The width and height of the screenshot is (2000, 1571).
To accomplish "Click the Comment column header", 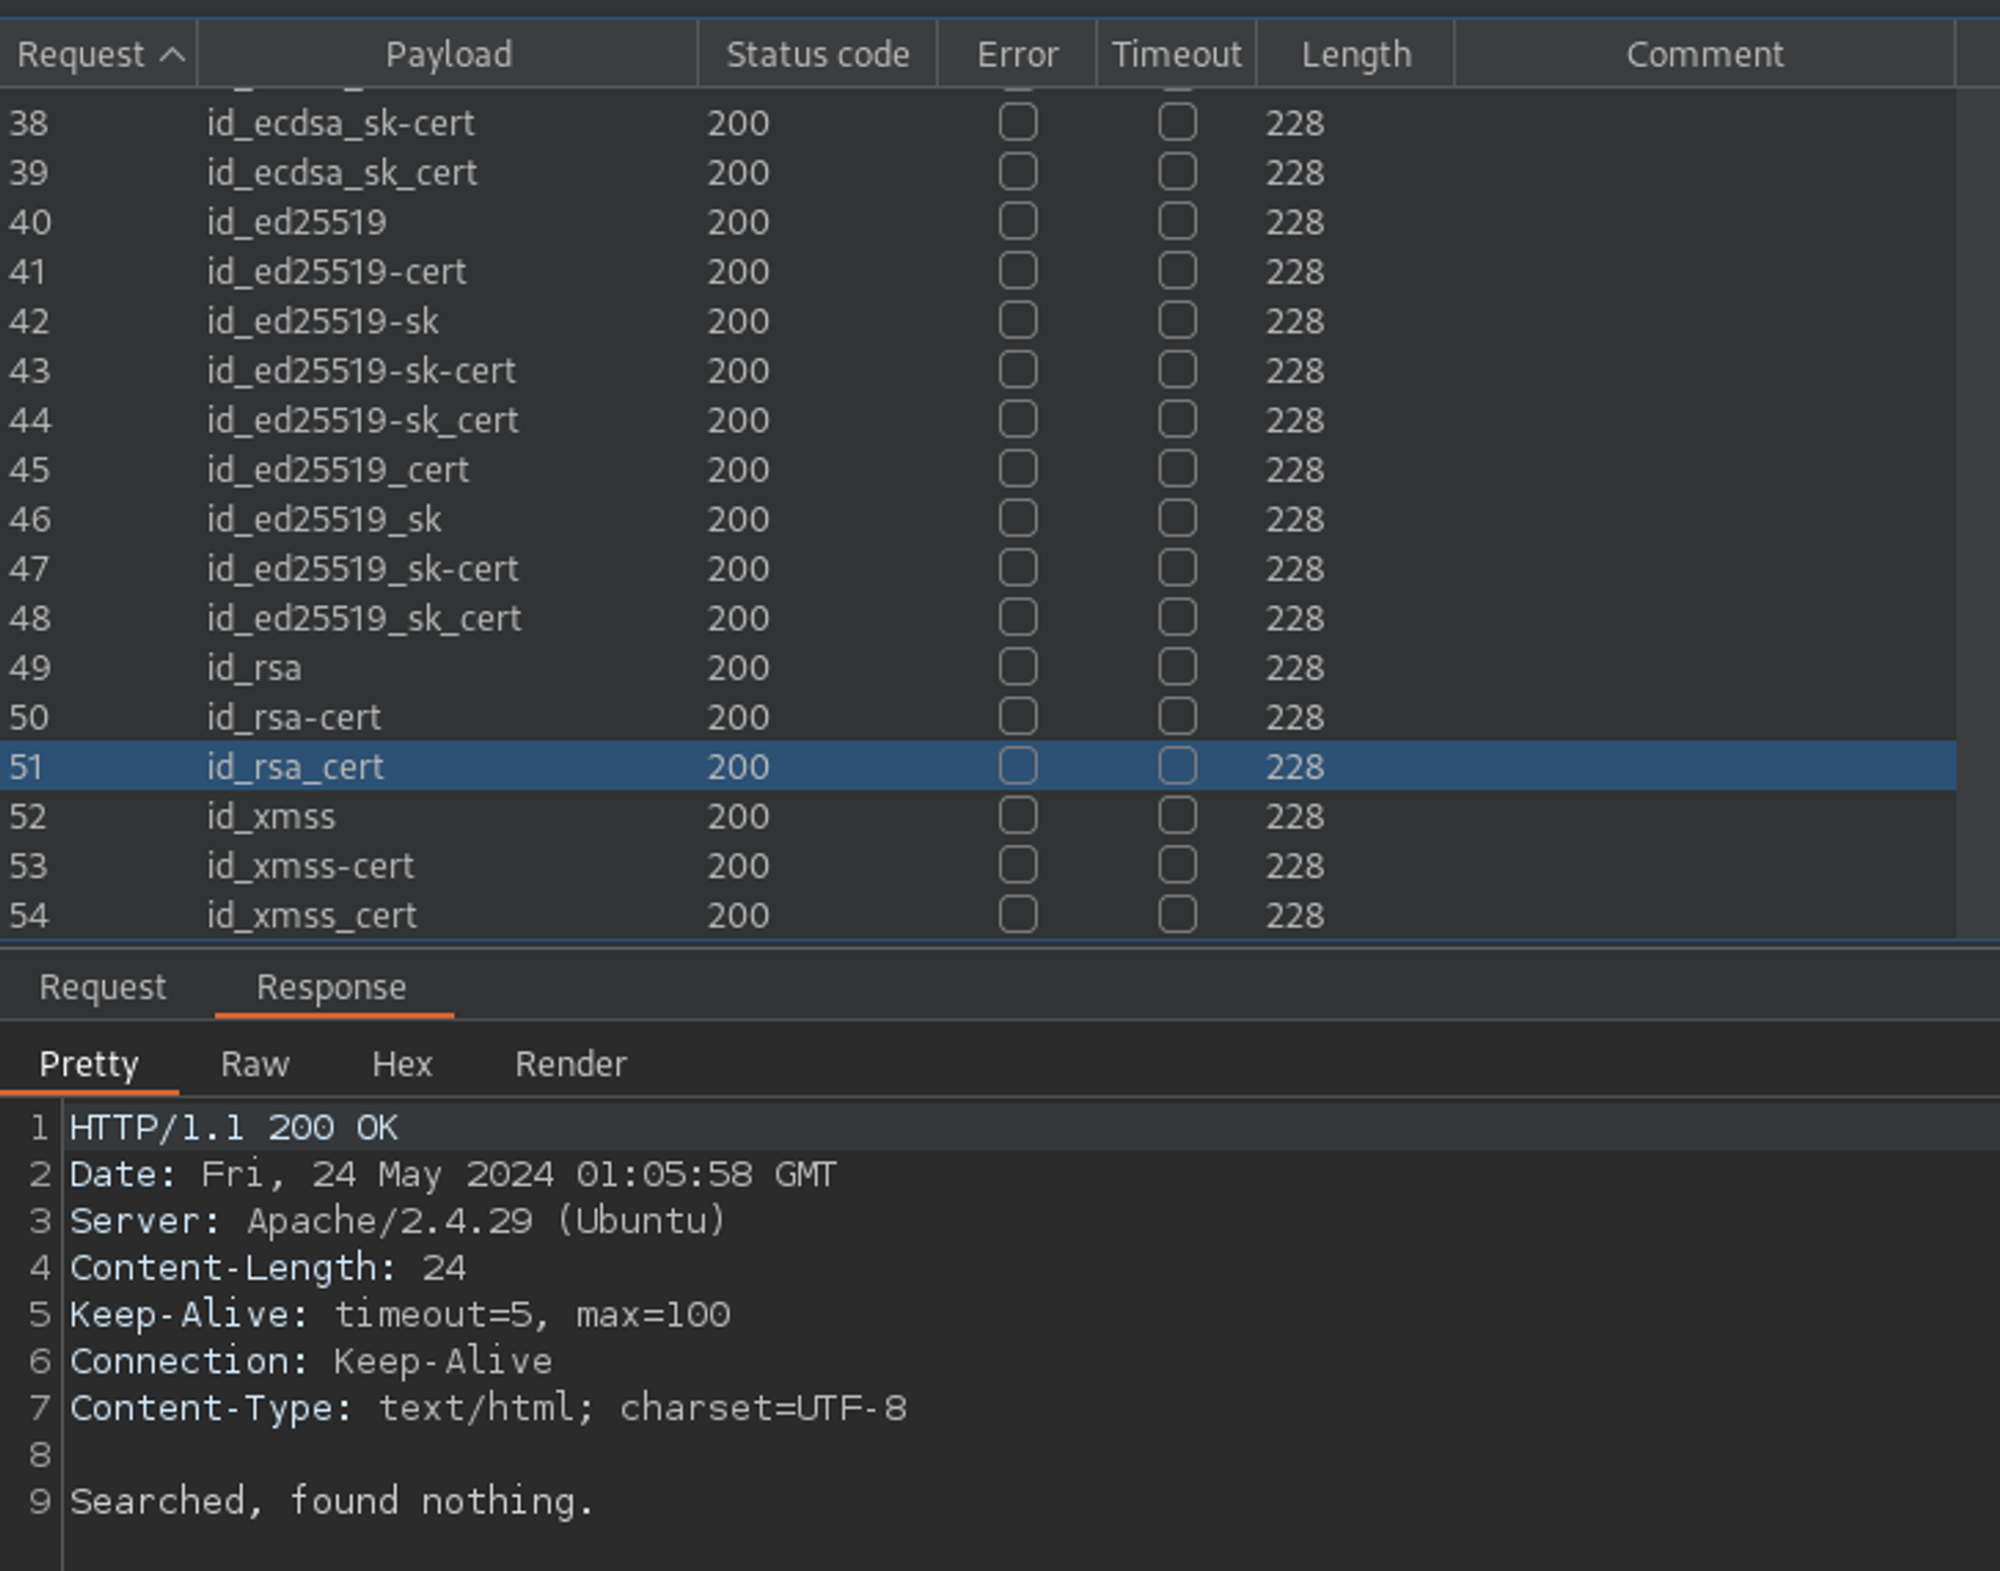I will point(1703,55).
